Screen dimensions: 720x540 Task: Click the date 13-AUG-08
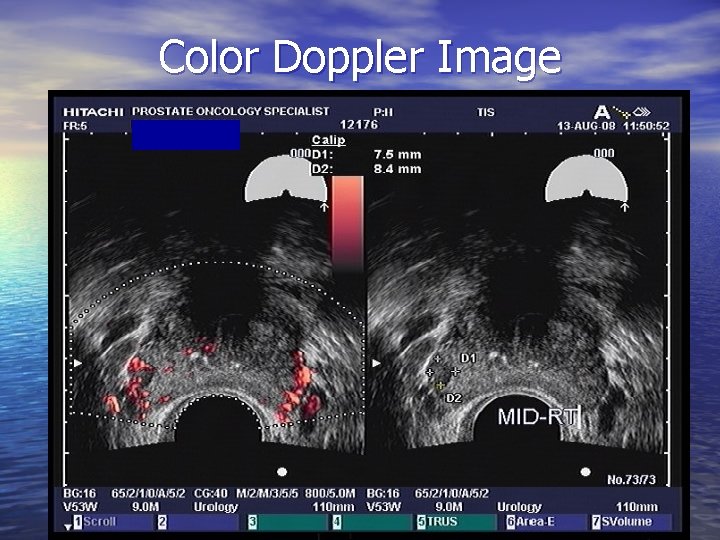pyautogui.click(x=586, y=126)
